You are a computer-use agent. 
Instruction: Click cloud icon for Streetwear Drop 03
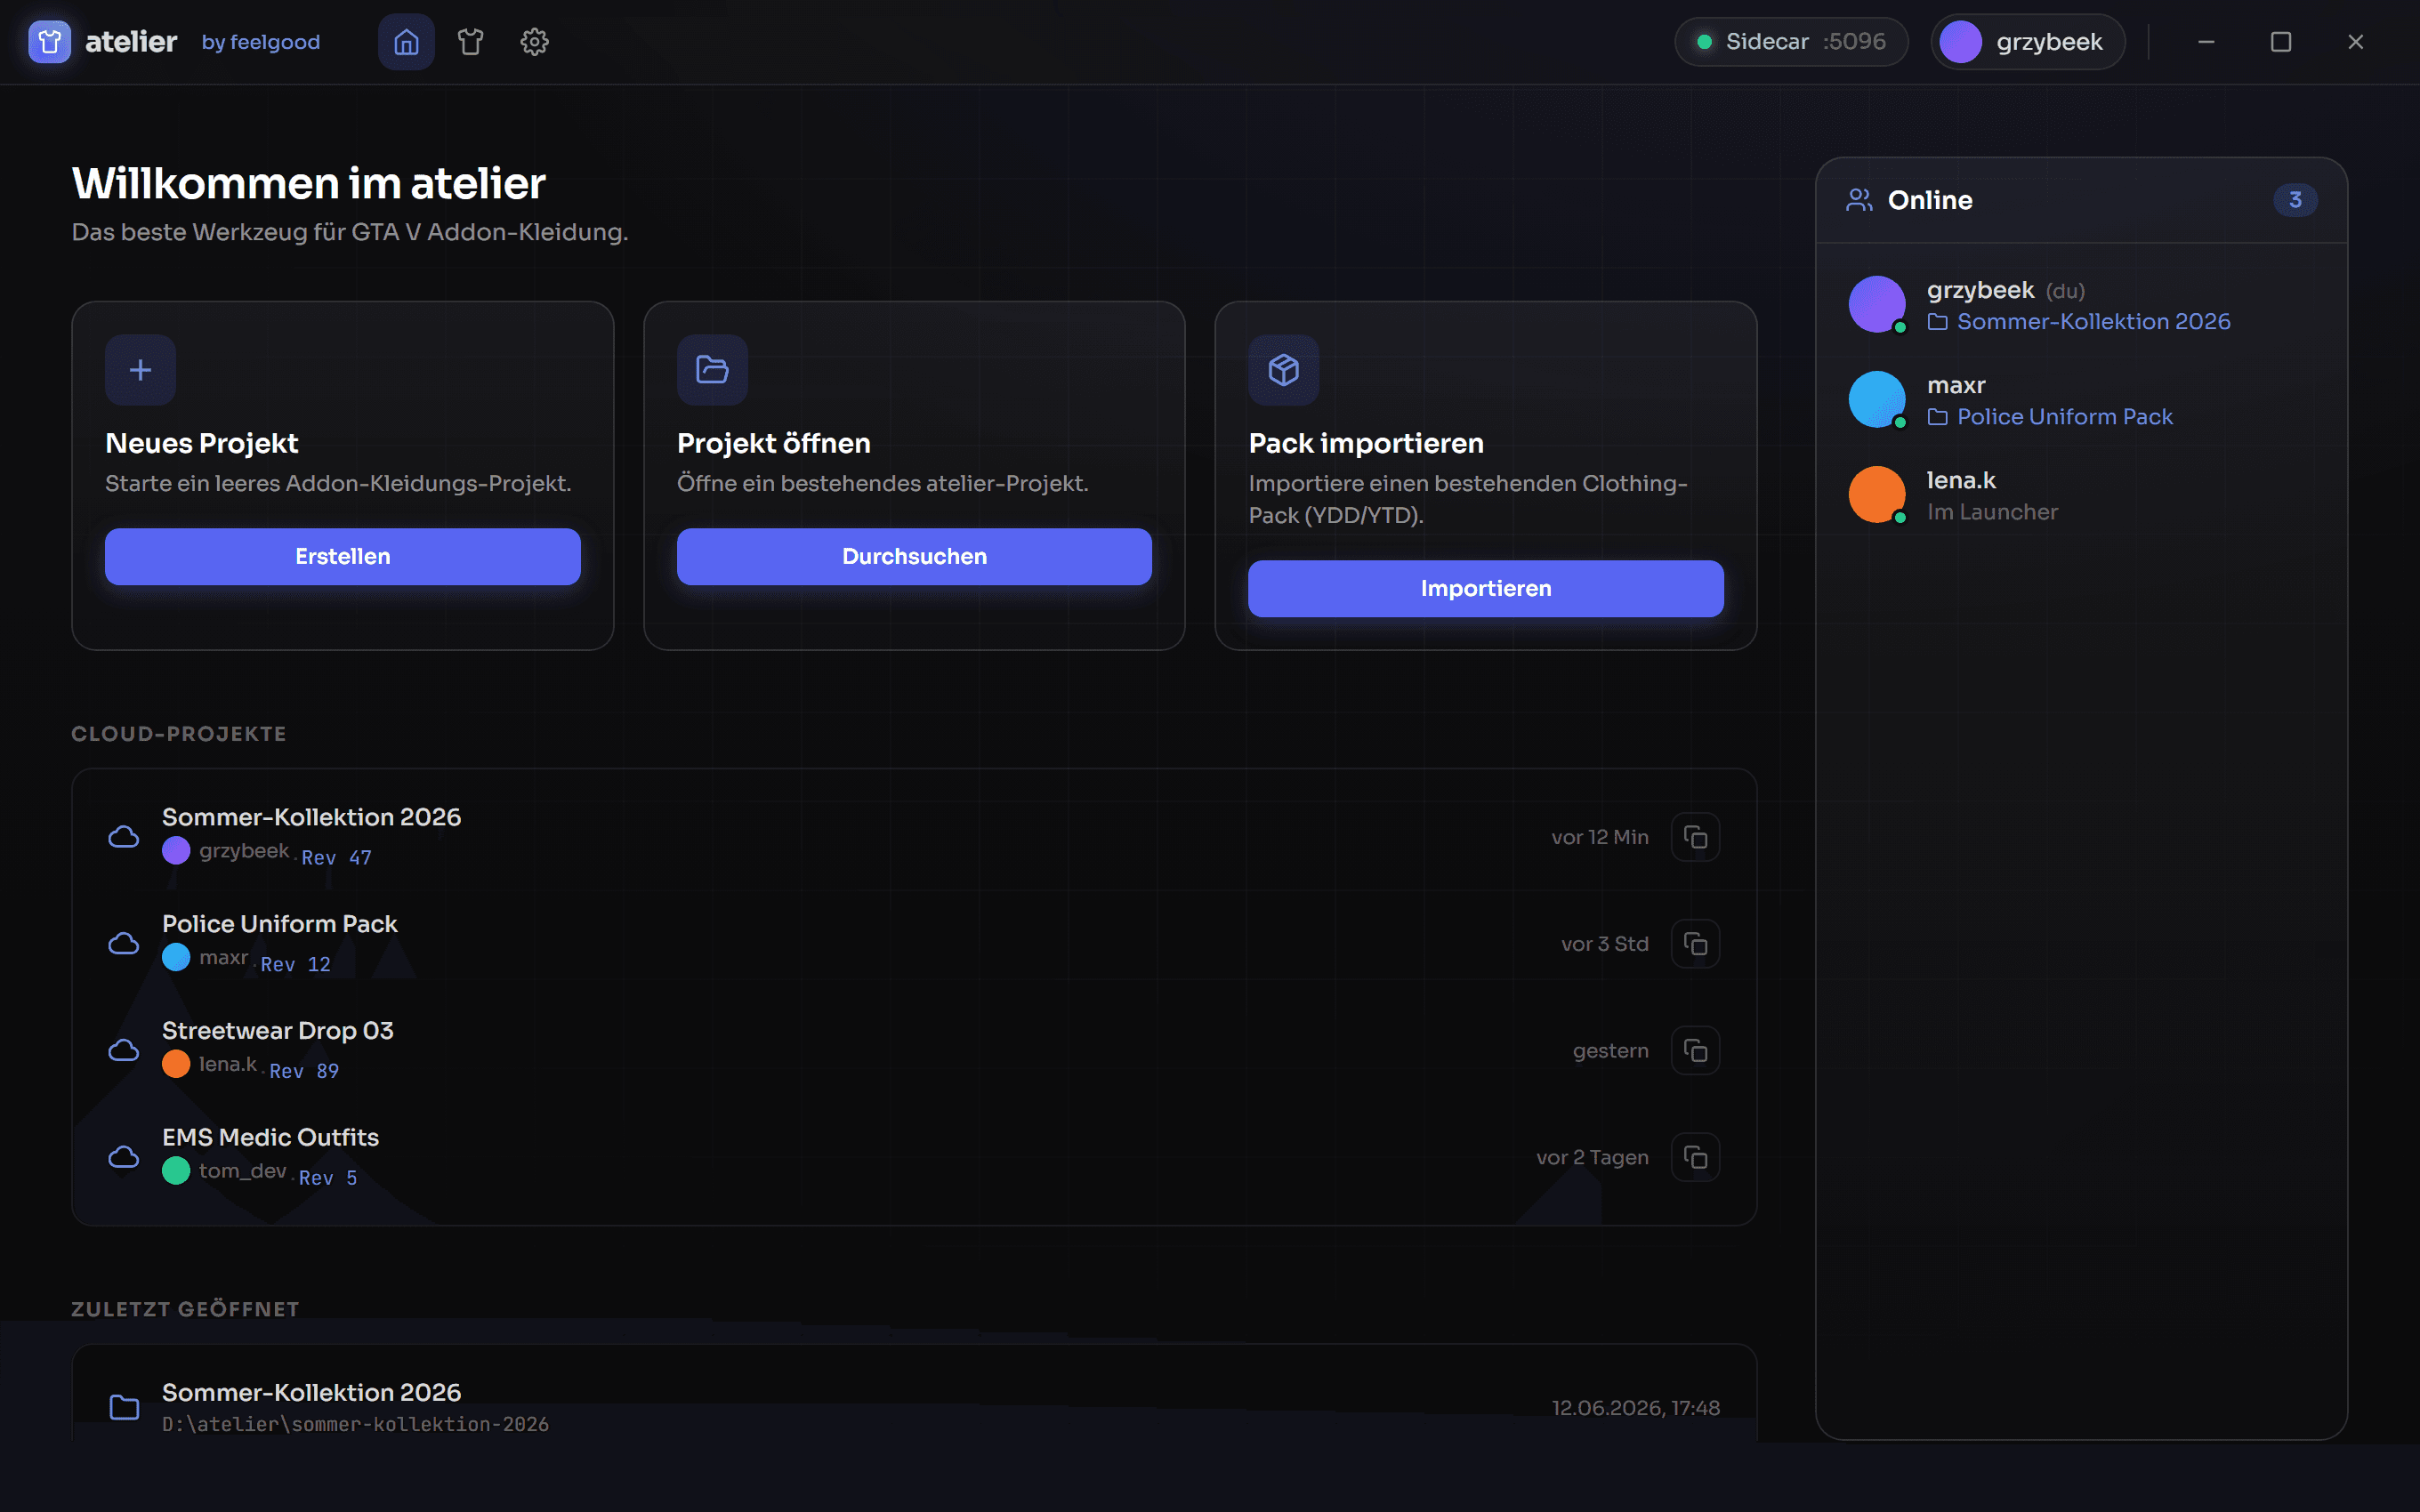point(124,1050)
